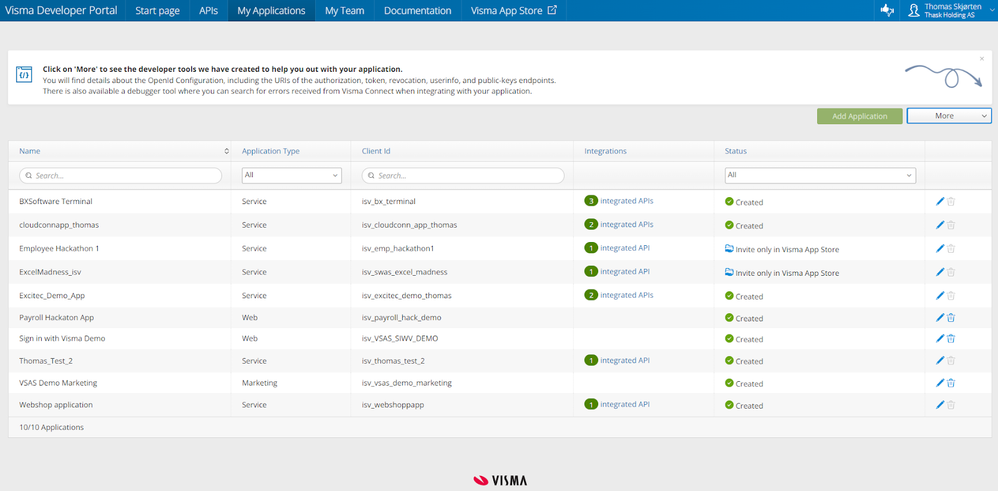Click pencil icon for Webshop application

click(940, 405)
